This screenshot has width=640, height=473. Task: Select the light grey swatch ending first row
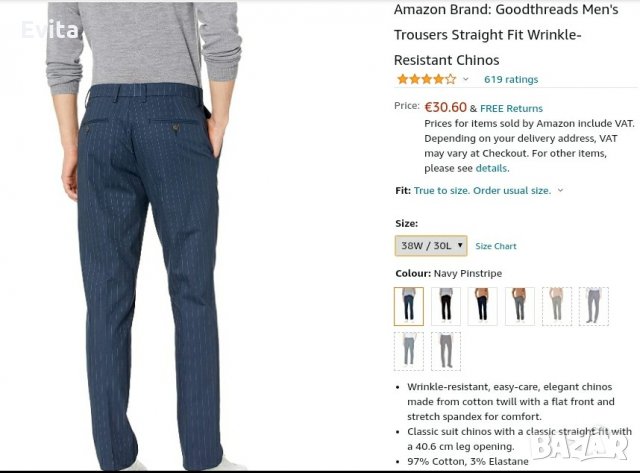[593, 306]
